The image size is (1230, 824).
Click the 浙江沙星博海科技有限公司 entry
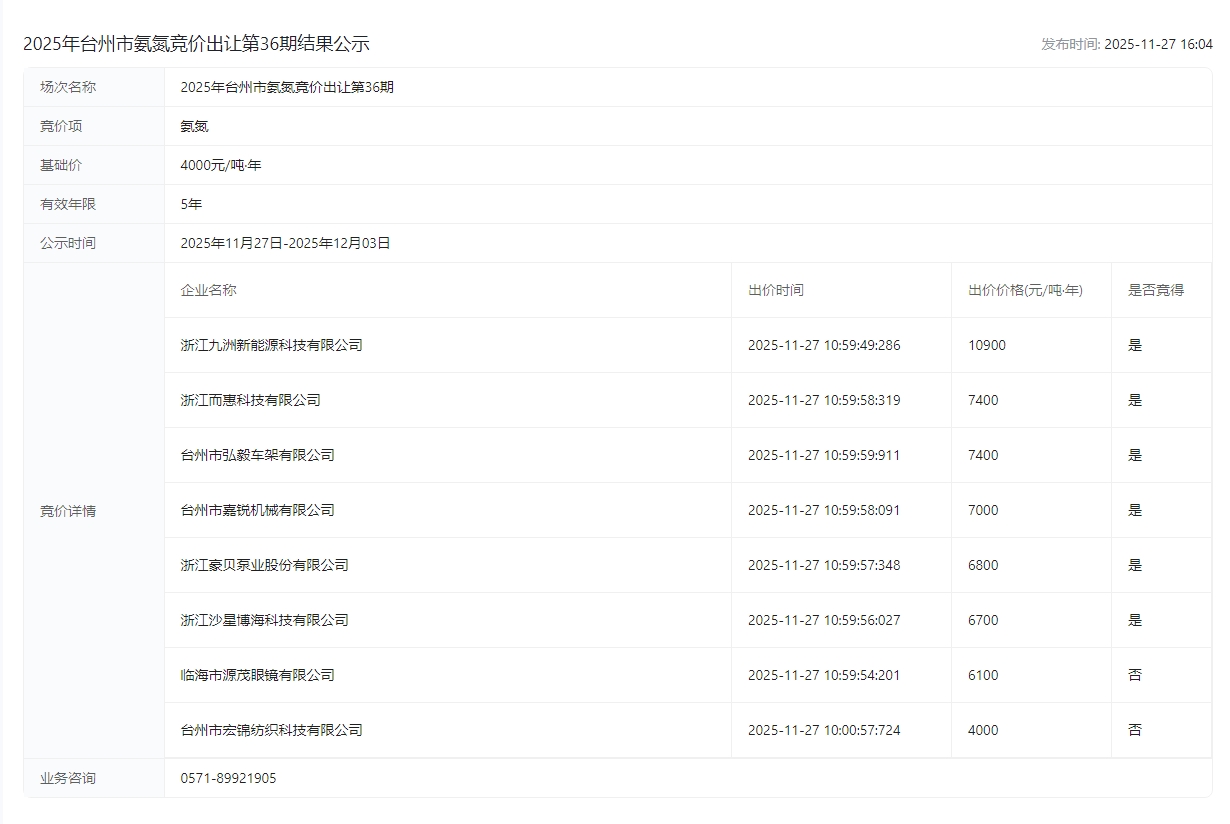click(264, 620)
